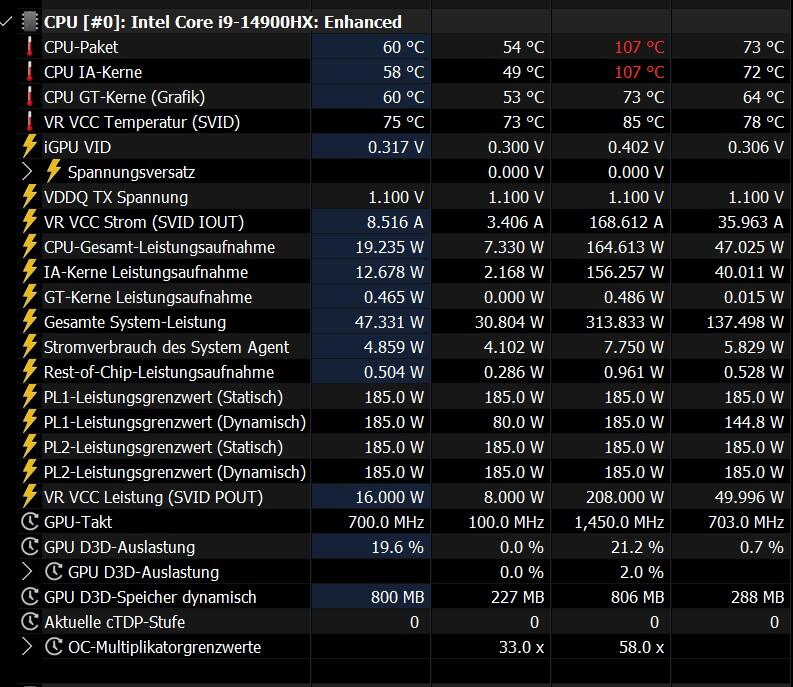Select the PL1-Leistungsgrenzwert (Statisch) label
This screenshot has height=687, width=793.
click(163, 397)
